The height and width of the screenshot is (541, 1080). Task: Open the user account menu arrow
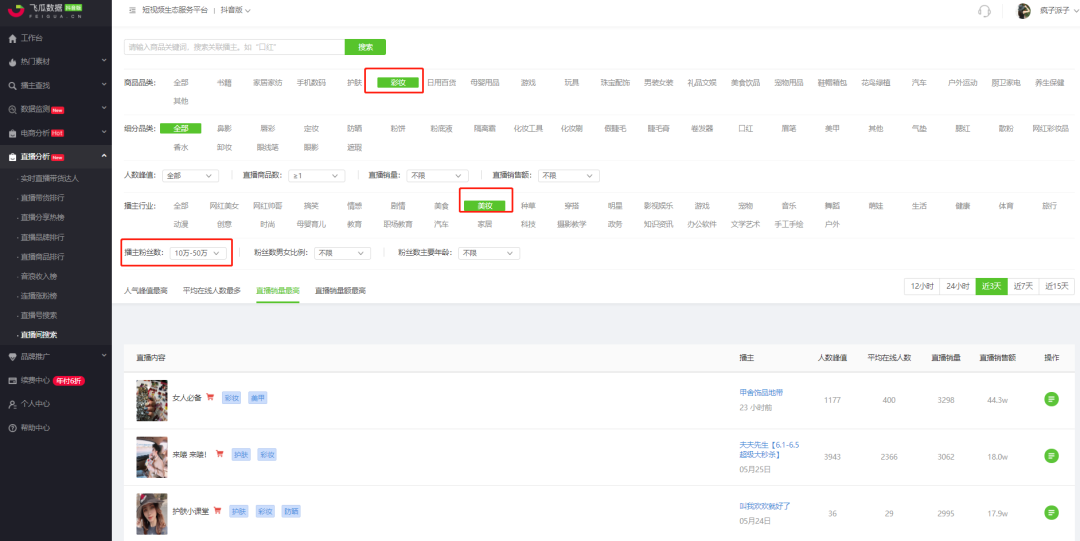click(x=1076, y=10)
